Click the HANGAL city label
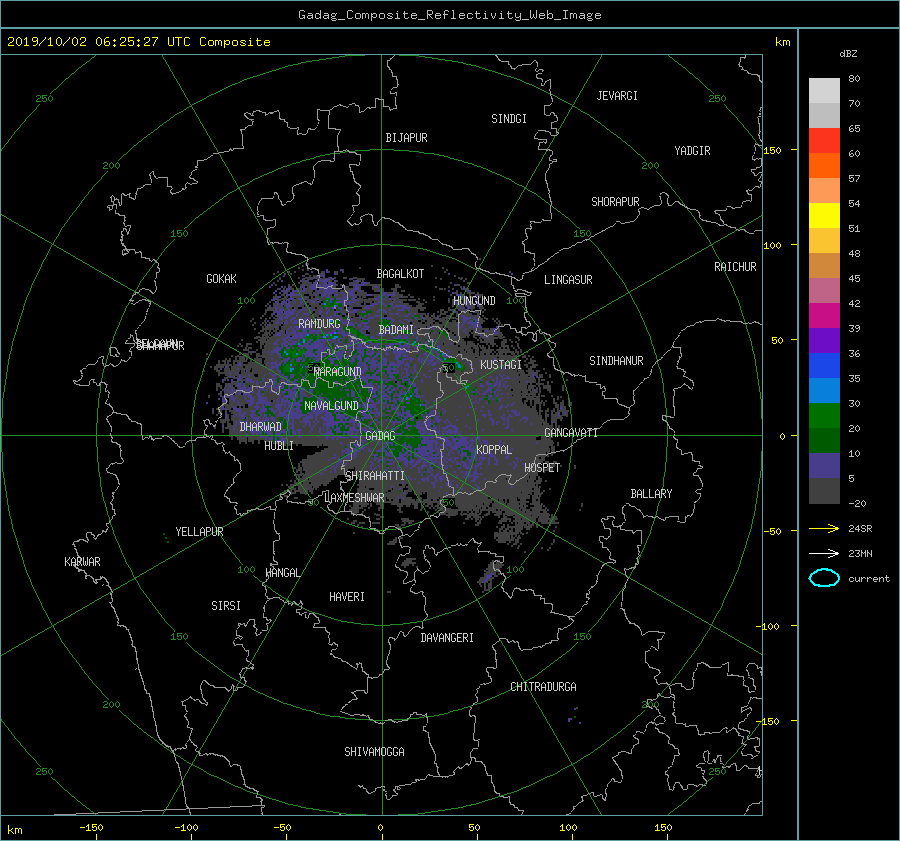This screenshot has height=841, width=900. click(x=282, y=573)
